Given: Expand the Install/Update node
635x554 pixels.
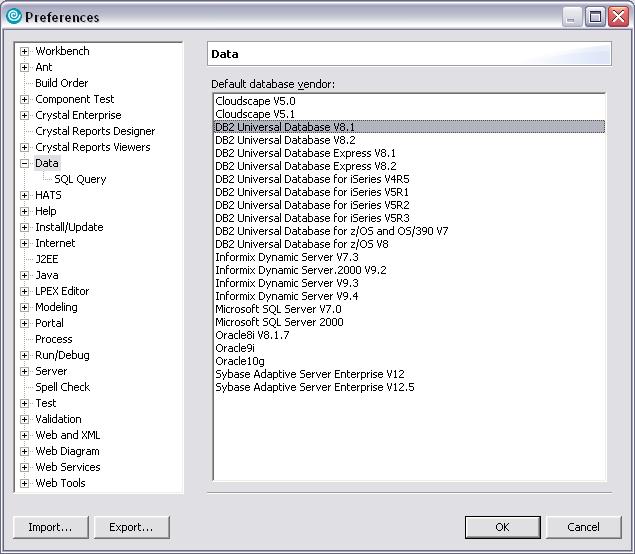Looking at the screenshot, I should click(24, 227).
